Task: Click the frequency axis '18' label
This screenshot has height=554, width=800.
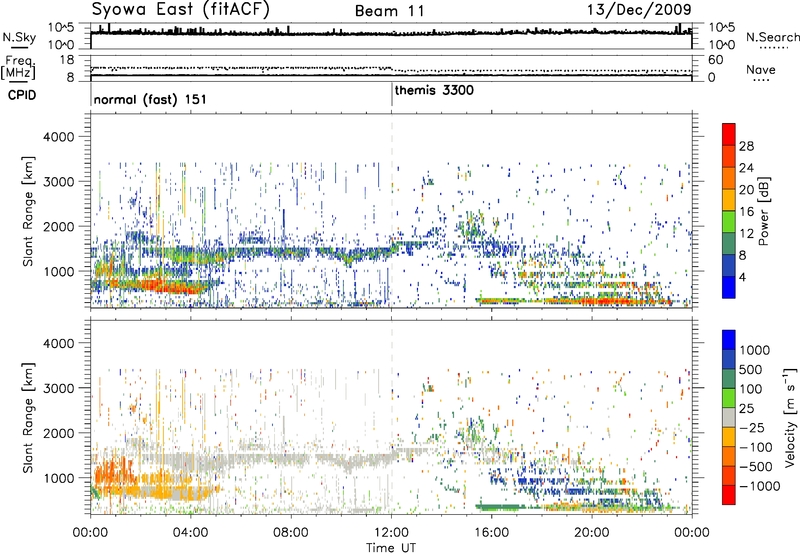Action: point(67,60)
